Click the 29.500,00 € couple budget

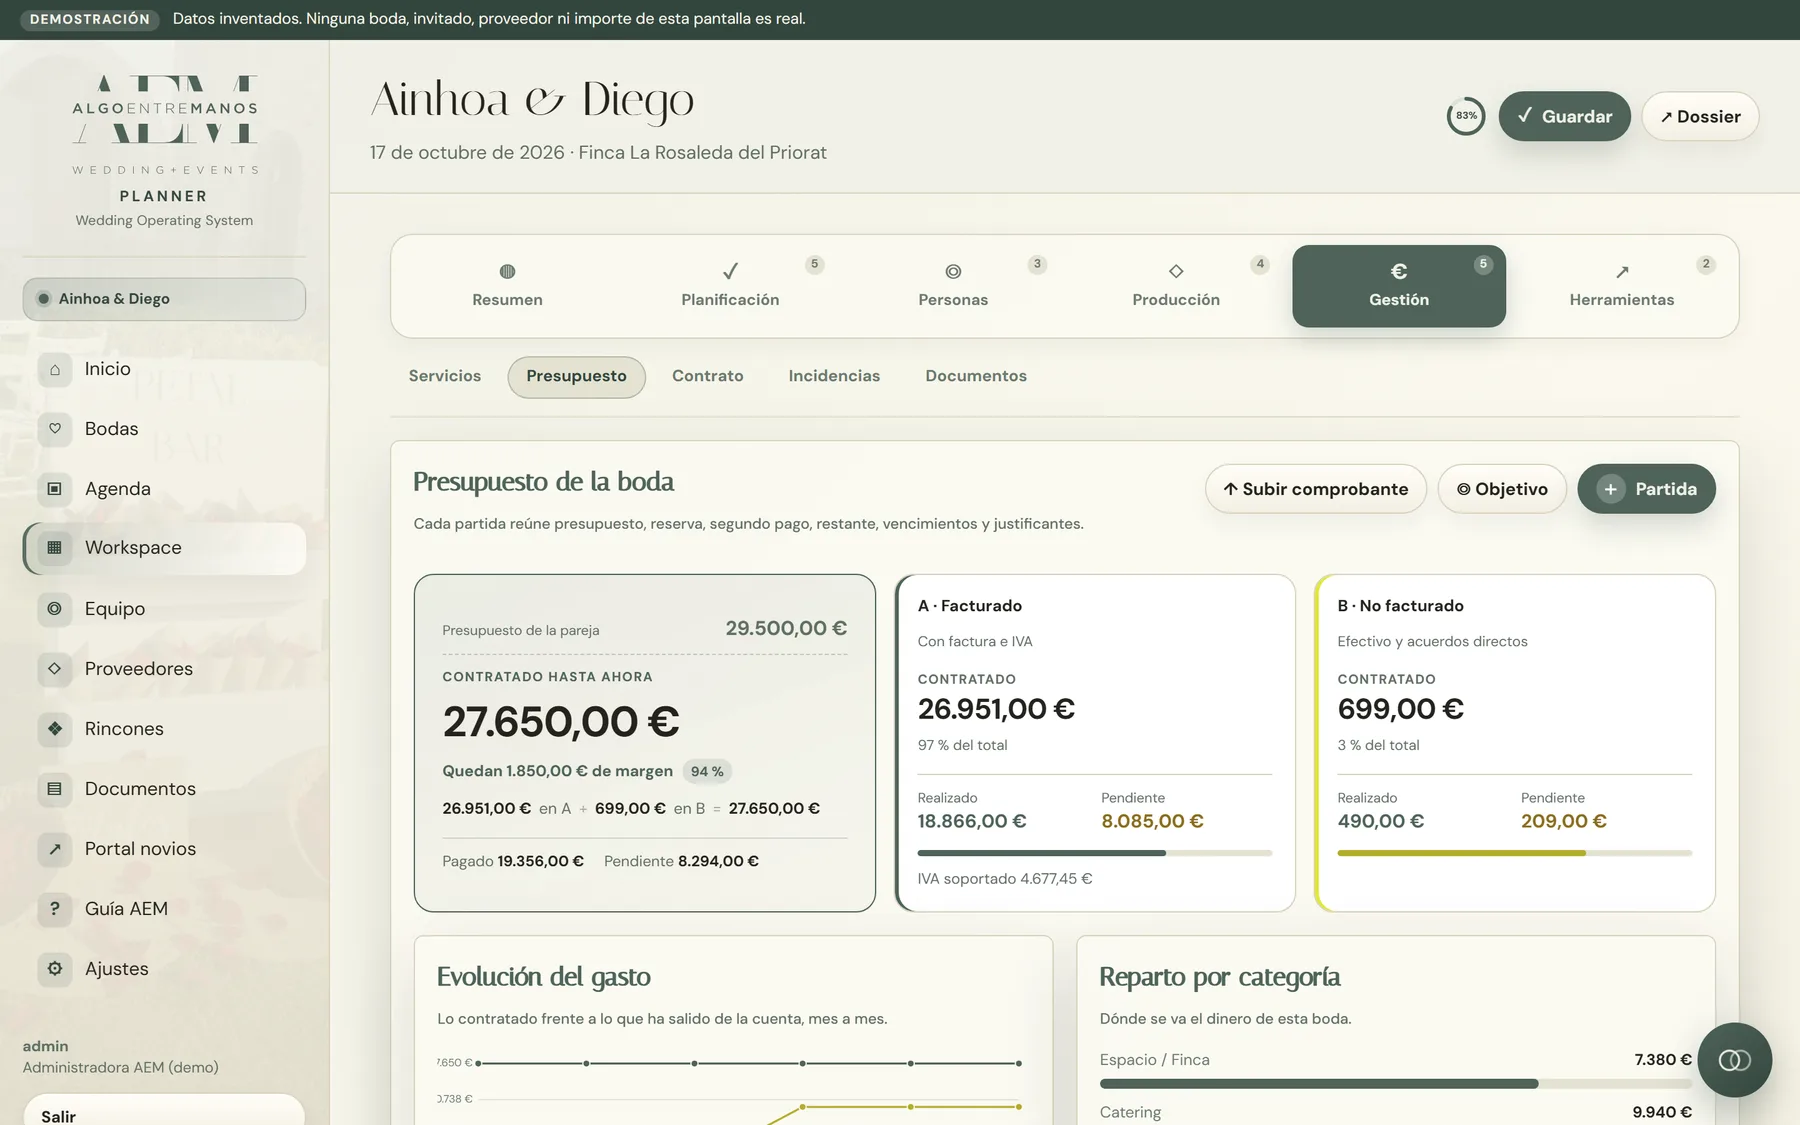coord(786,628)
